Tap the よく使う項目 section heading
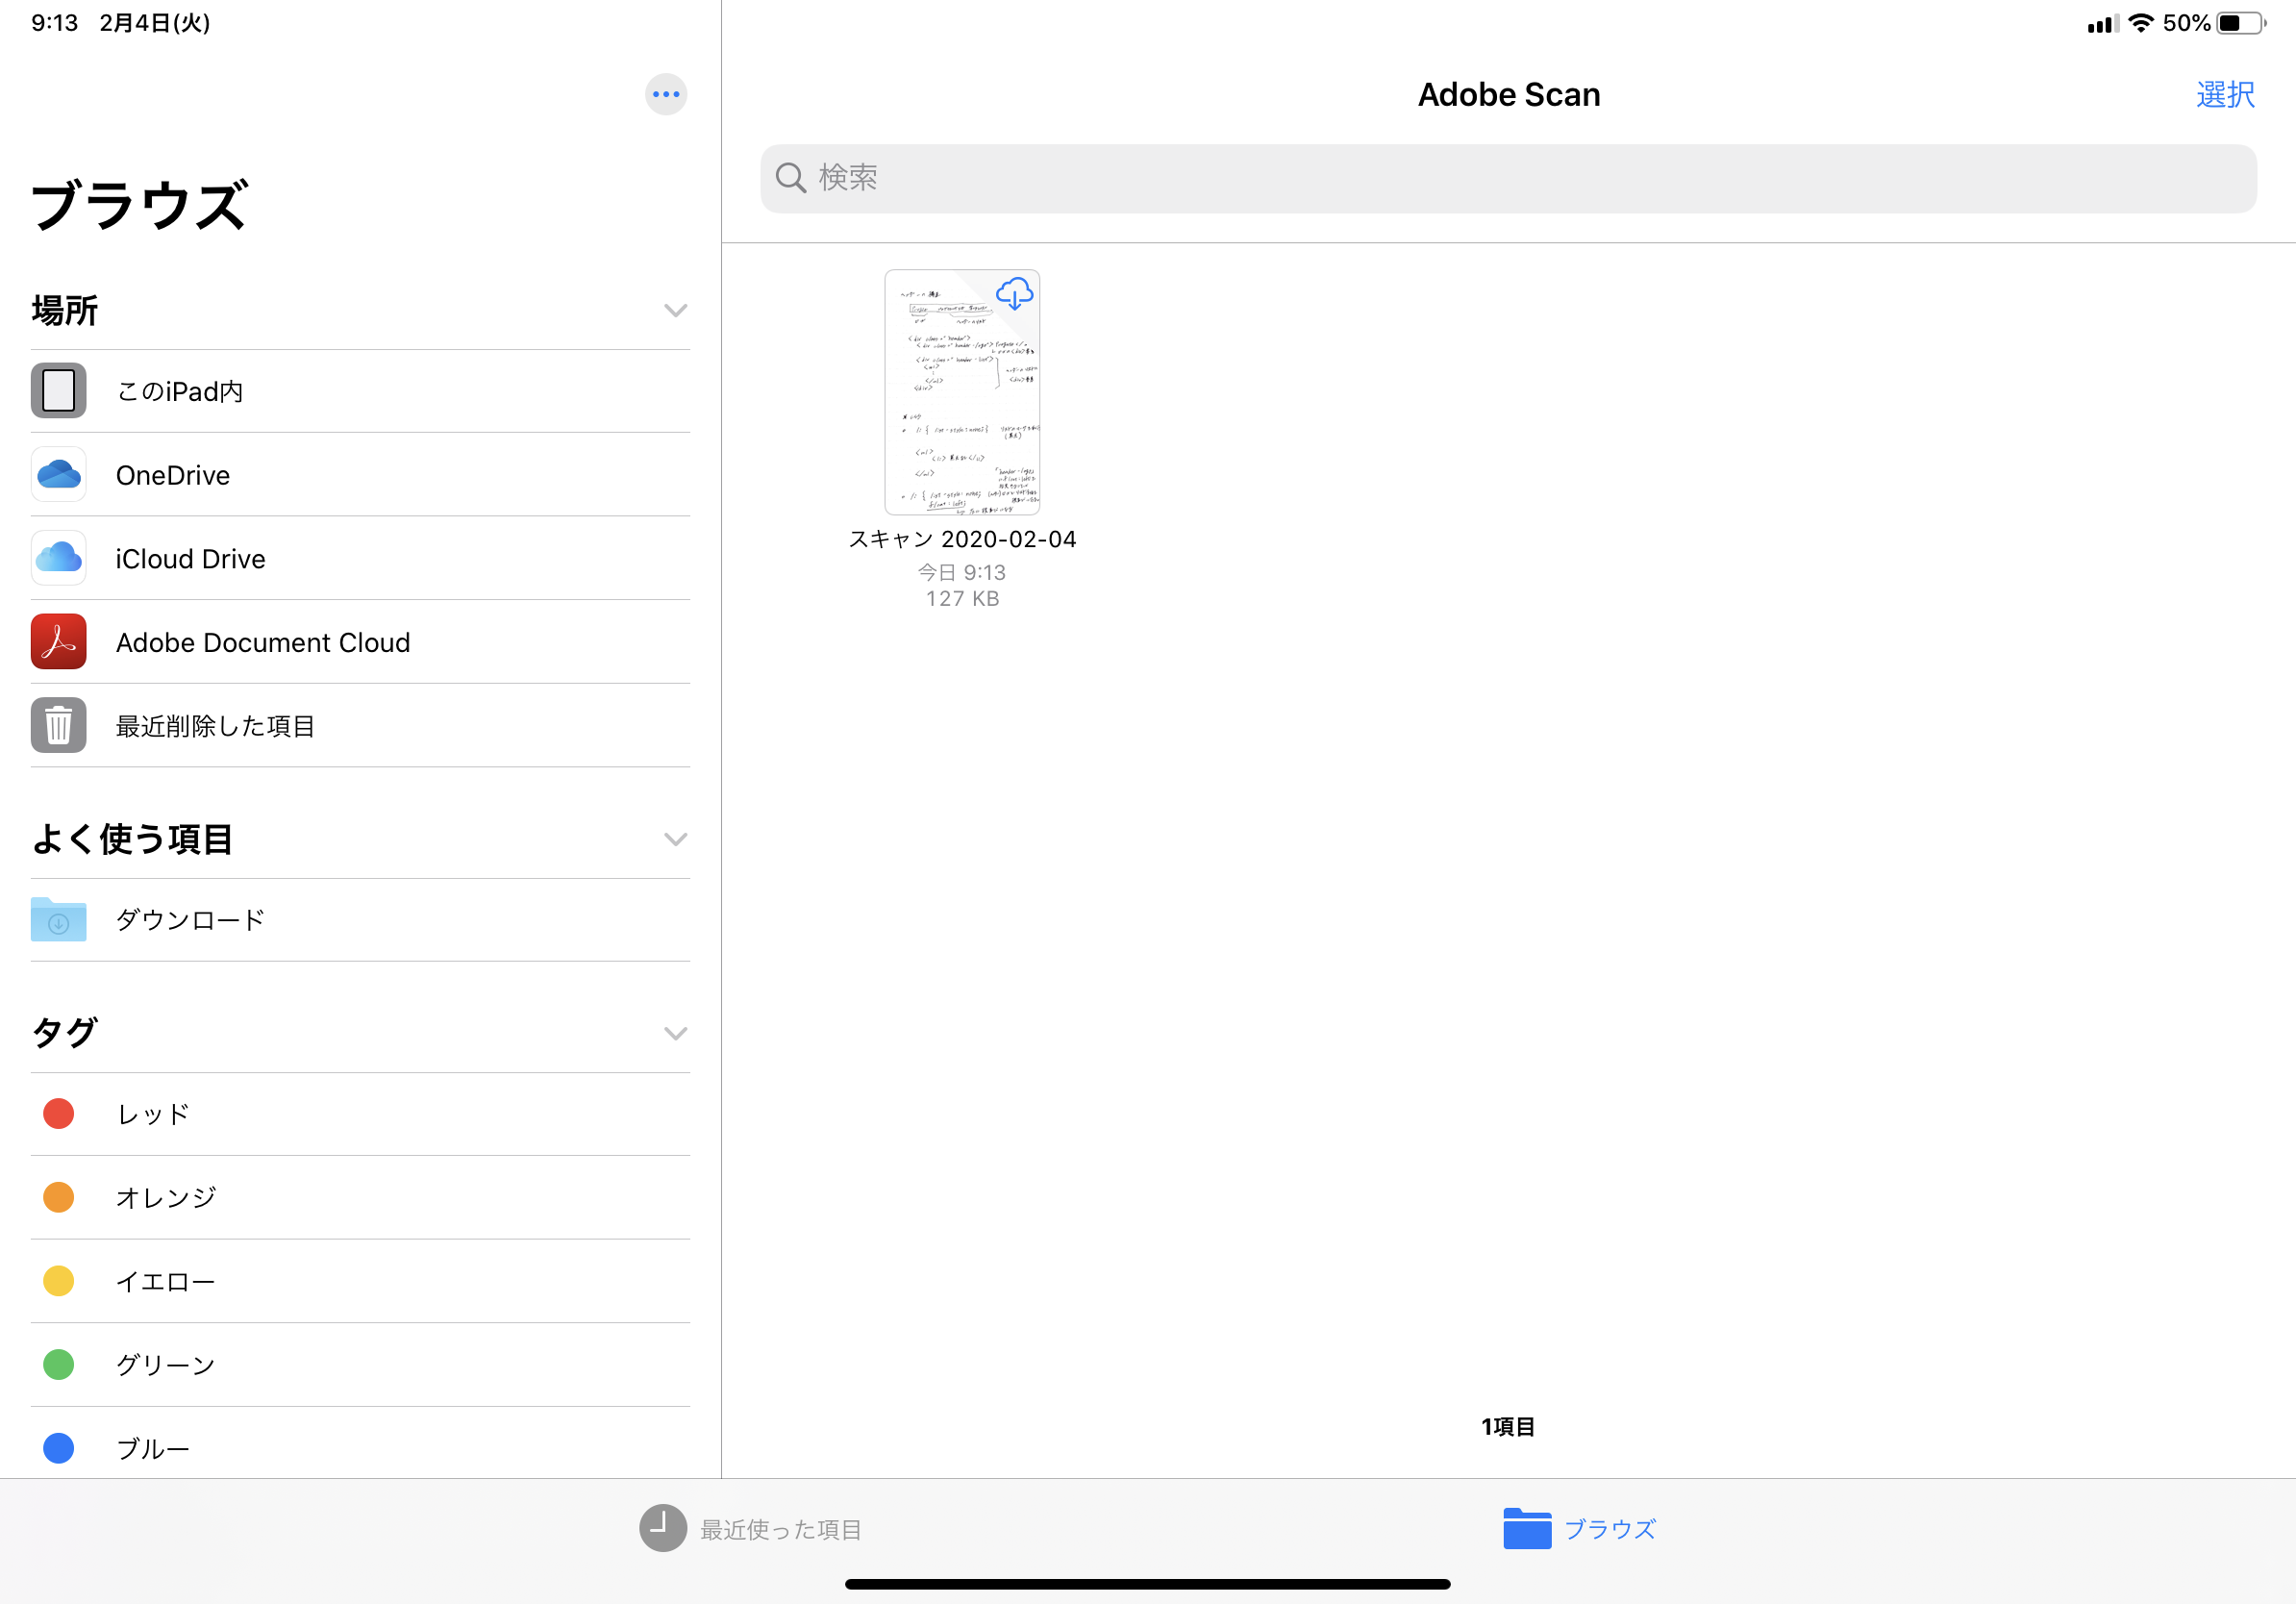Image resolution: width=2296 pixels, height=1604 pixels. [132, 839]
